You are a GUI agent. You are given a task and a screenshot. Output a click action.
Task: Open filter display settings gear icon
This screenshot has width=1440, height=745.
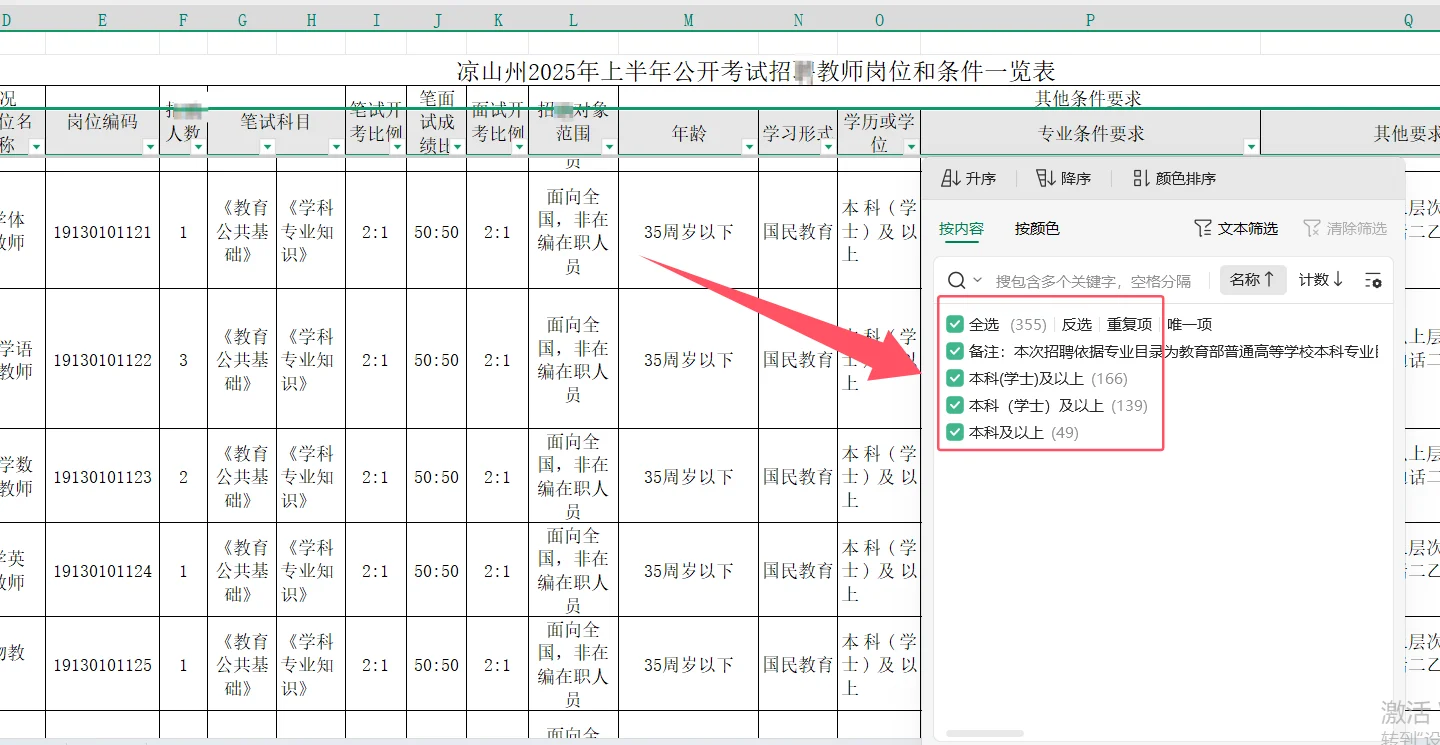click(x=1371, y=280)
